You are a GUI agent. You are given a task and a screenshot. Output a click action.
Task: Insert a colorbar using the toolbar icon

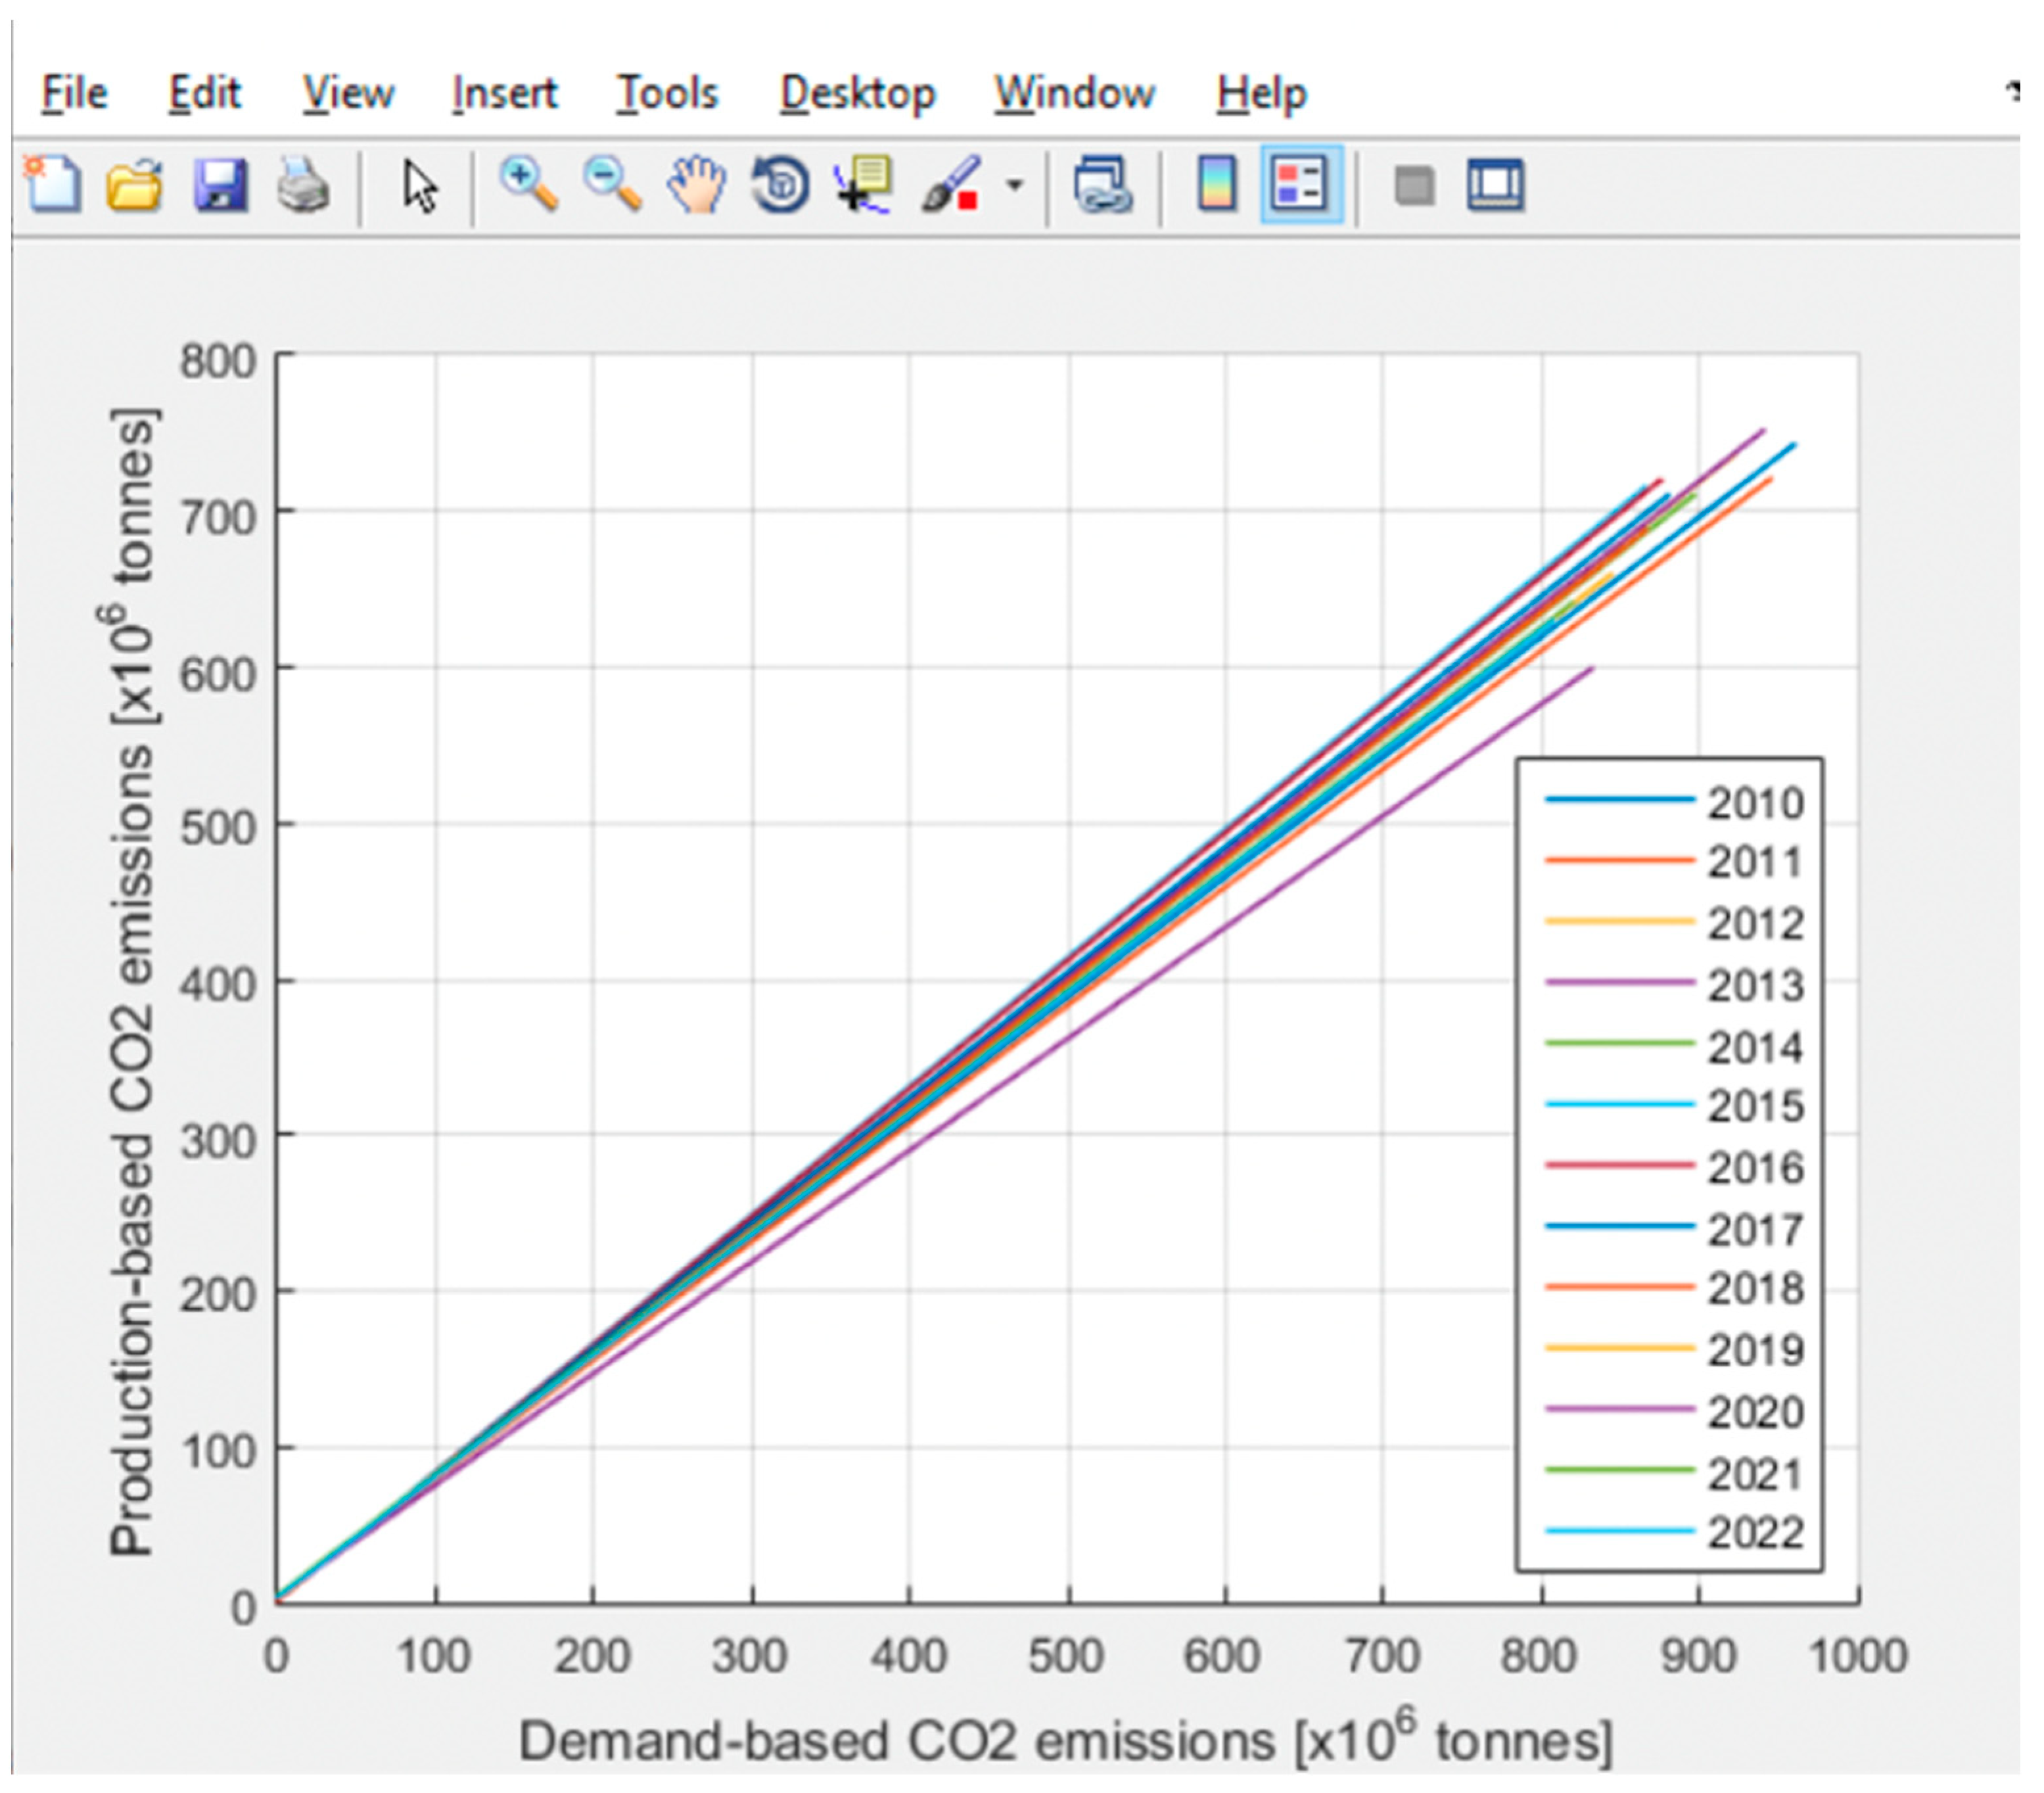1217,185
